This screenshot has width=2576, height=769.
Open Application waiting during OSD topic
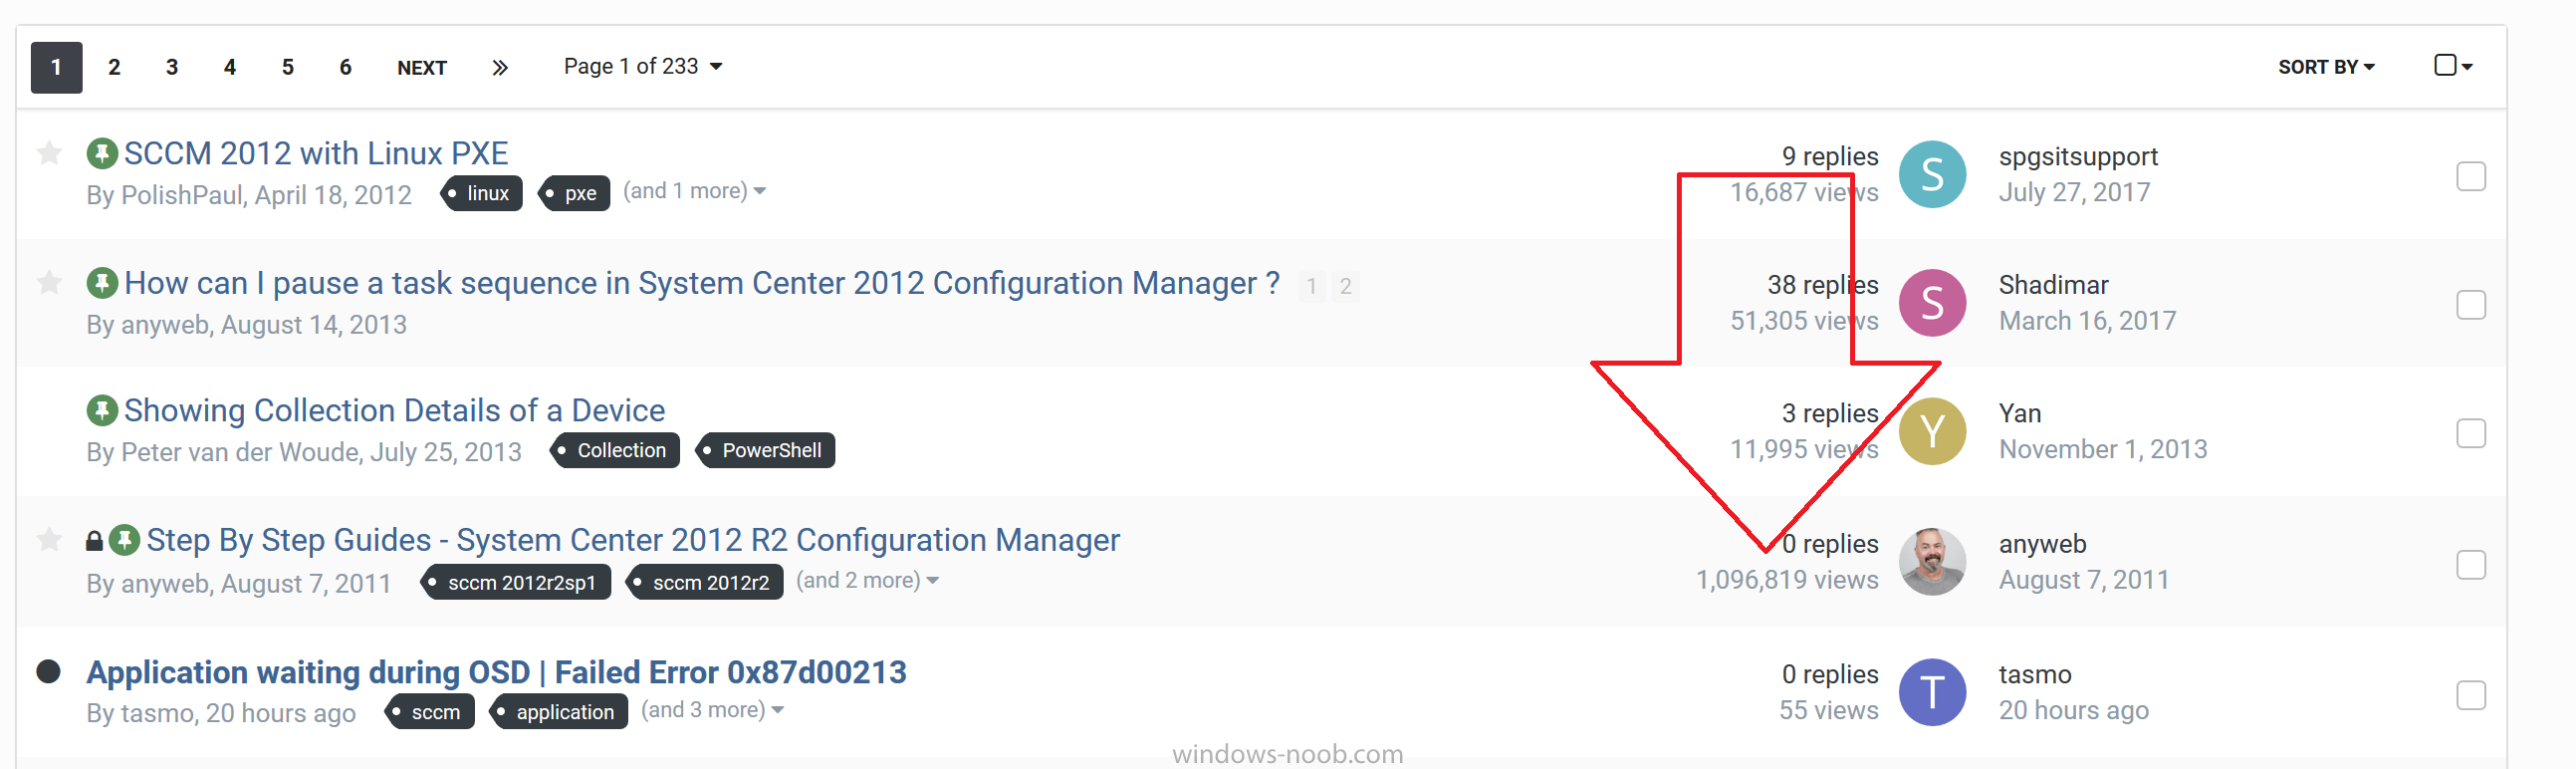(x=496, y=672)
